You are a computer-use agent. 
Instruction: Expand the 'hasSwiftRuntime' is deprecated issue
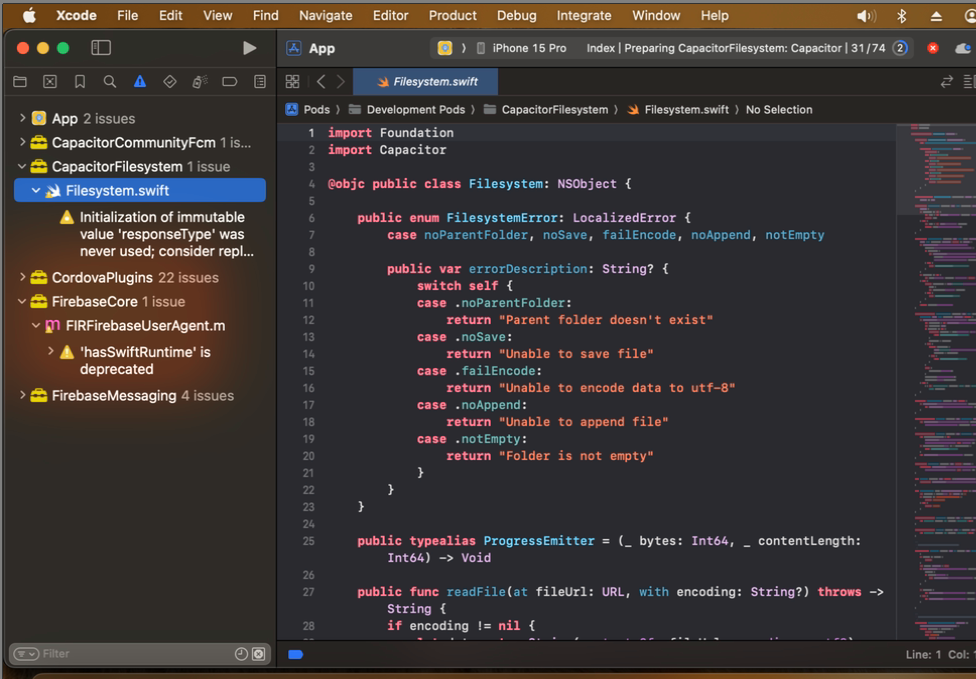(51, 352)
